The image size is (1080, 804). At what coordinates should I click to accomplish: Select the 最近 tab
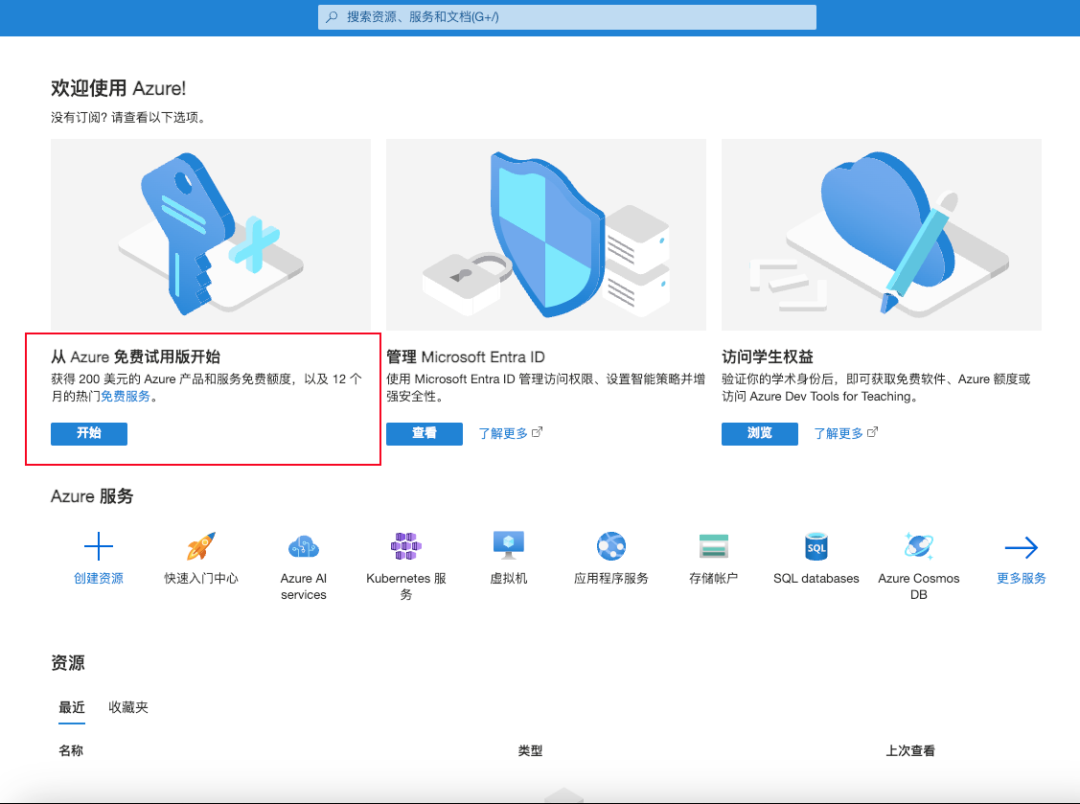point(71,706)
